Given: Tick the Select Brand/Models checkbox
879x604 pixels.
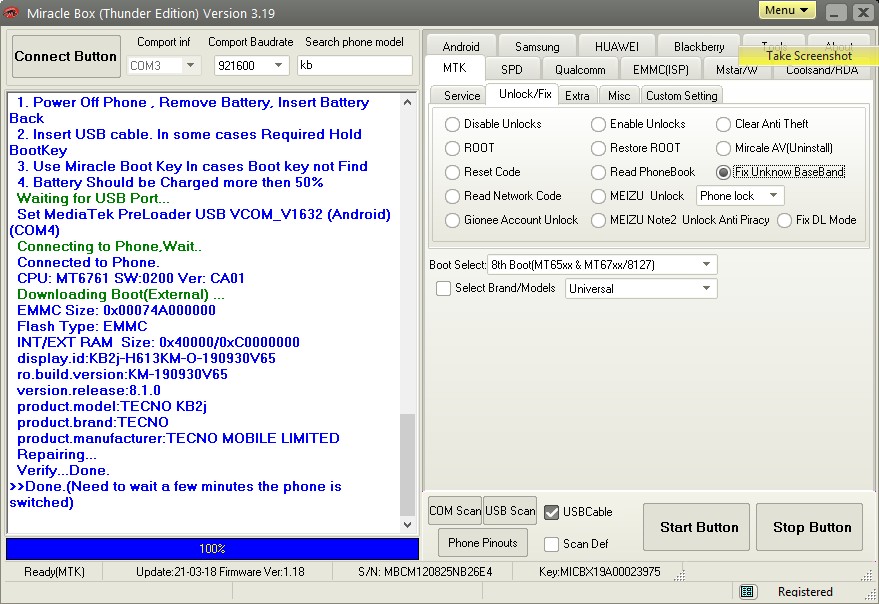Looking at the screenshot, I should [x=443, y=288].
